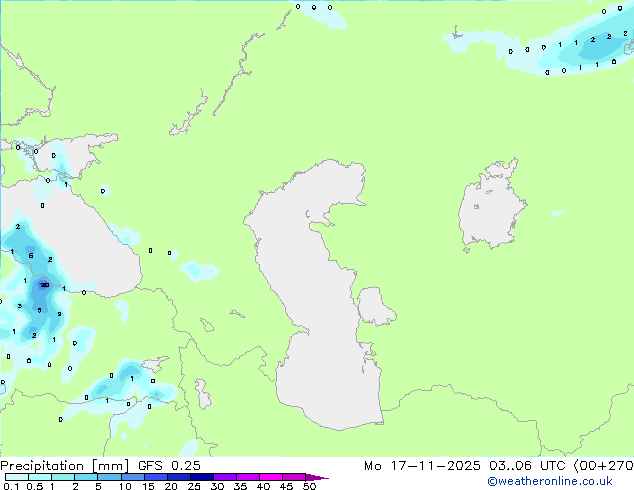Choose the 25–30 mm navy legend swatch
This screenshot has height=490, width=634.
pyautogui.click(x=202, y=477)
